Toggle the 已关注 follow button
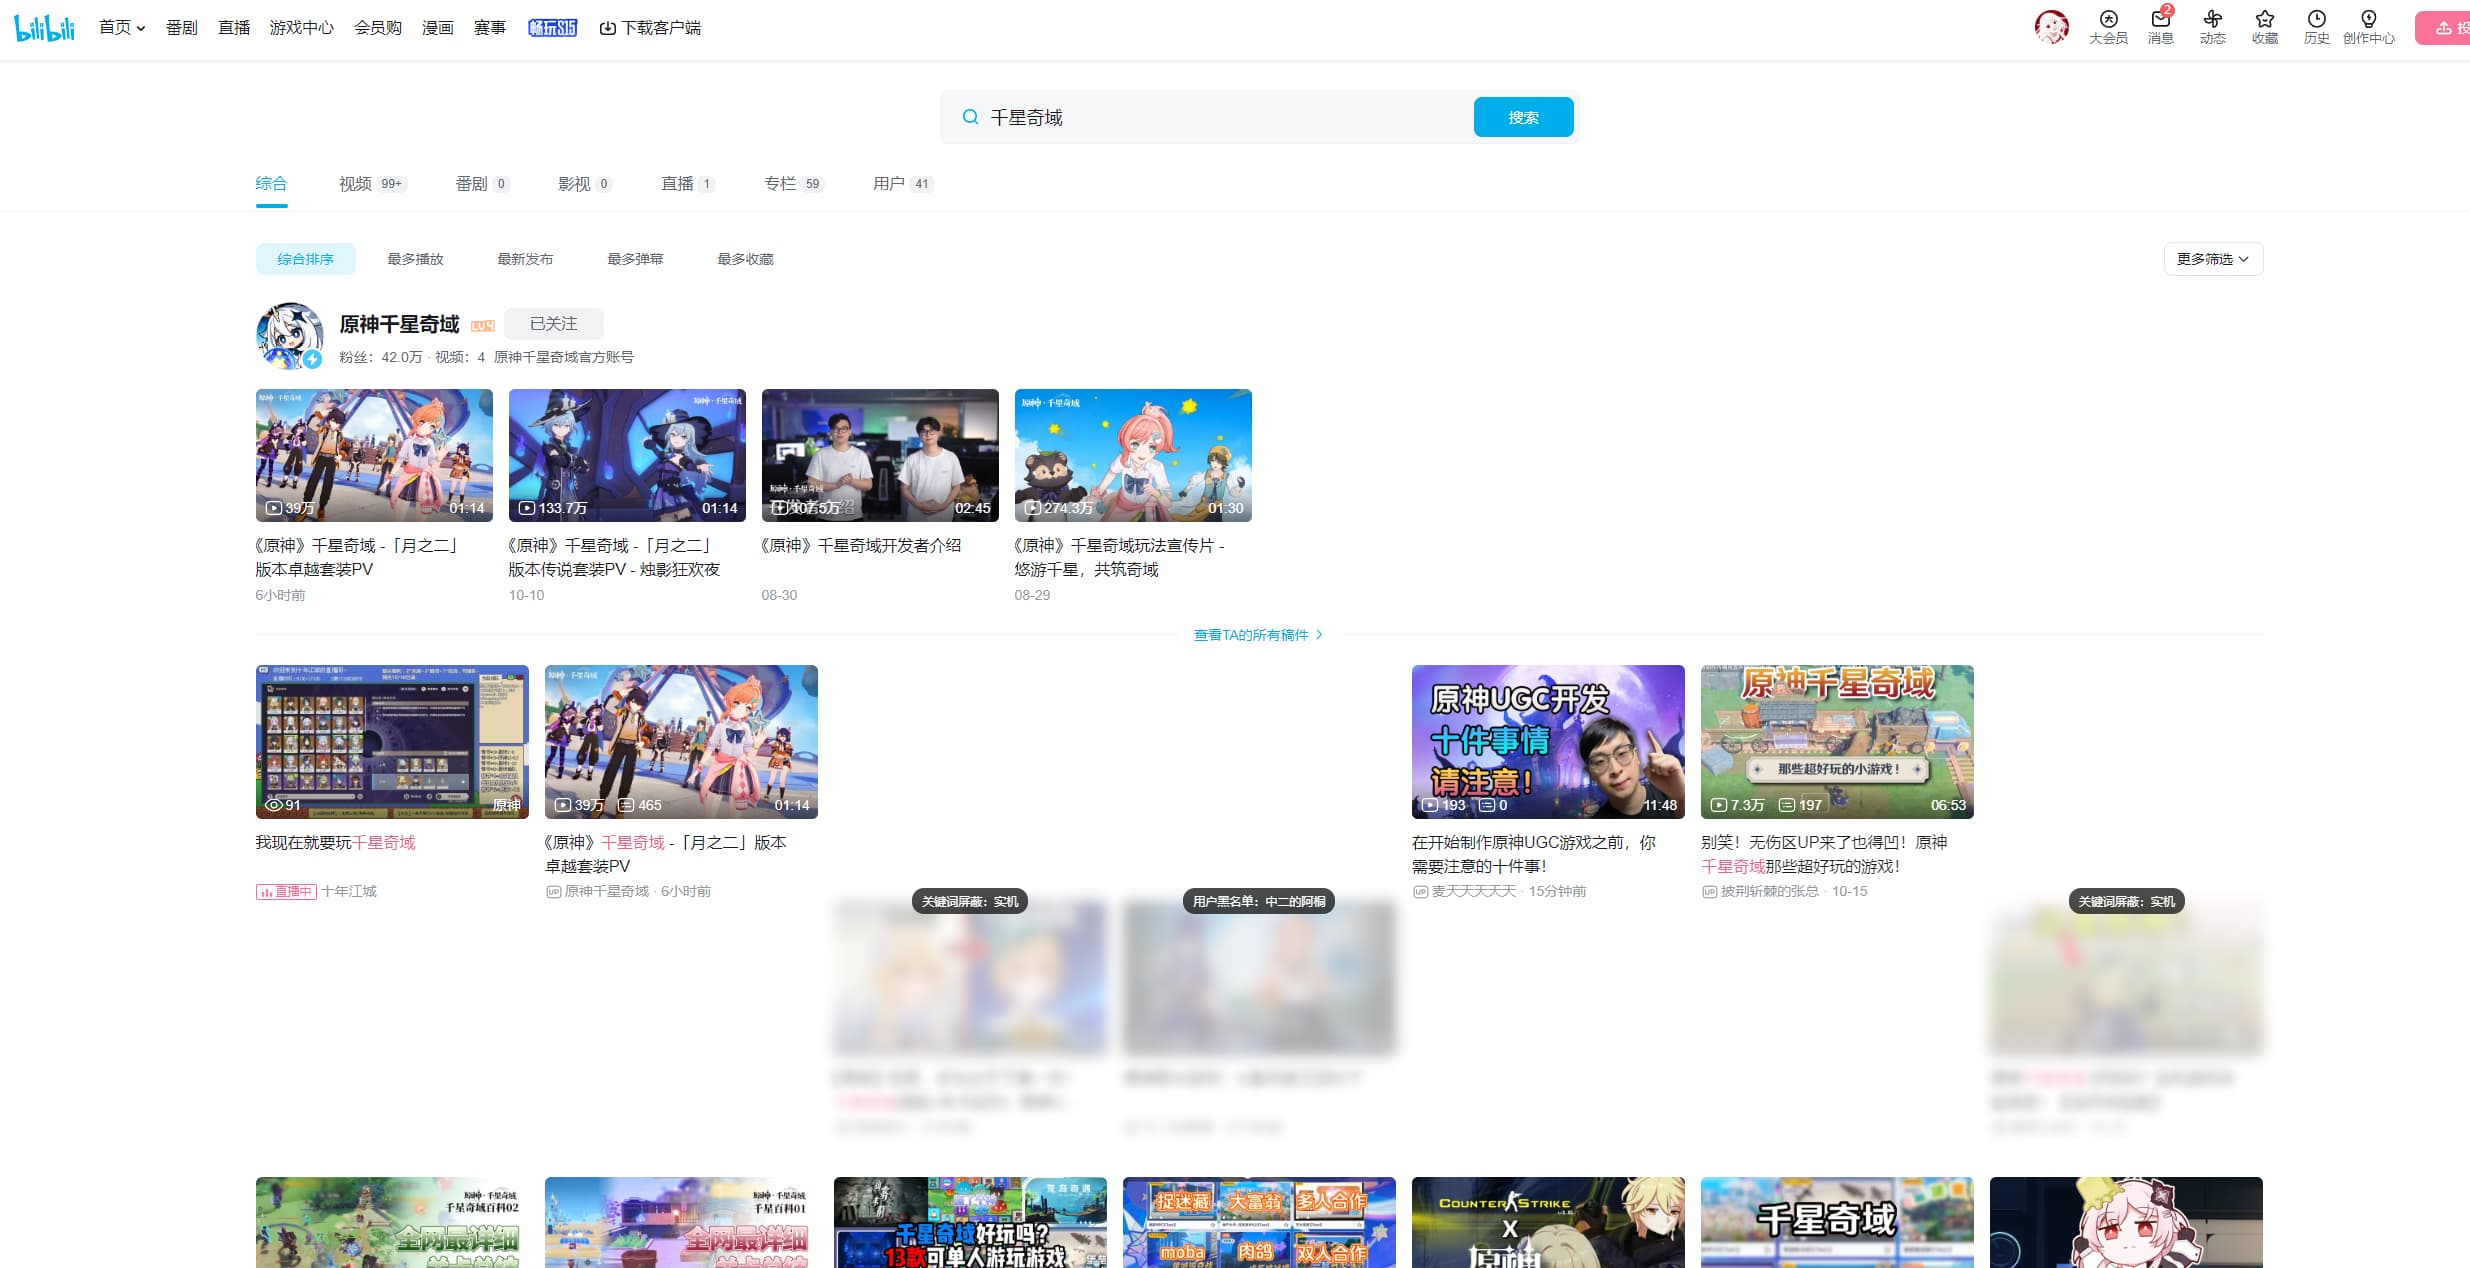The width and height of the screenshot is (2470, 1268). 553,324
